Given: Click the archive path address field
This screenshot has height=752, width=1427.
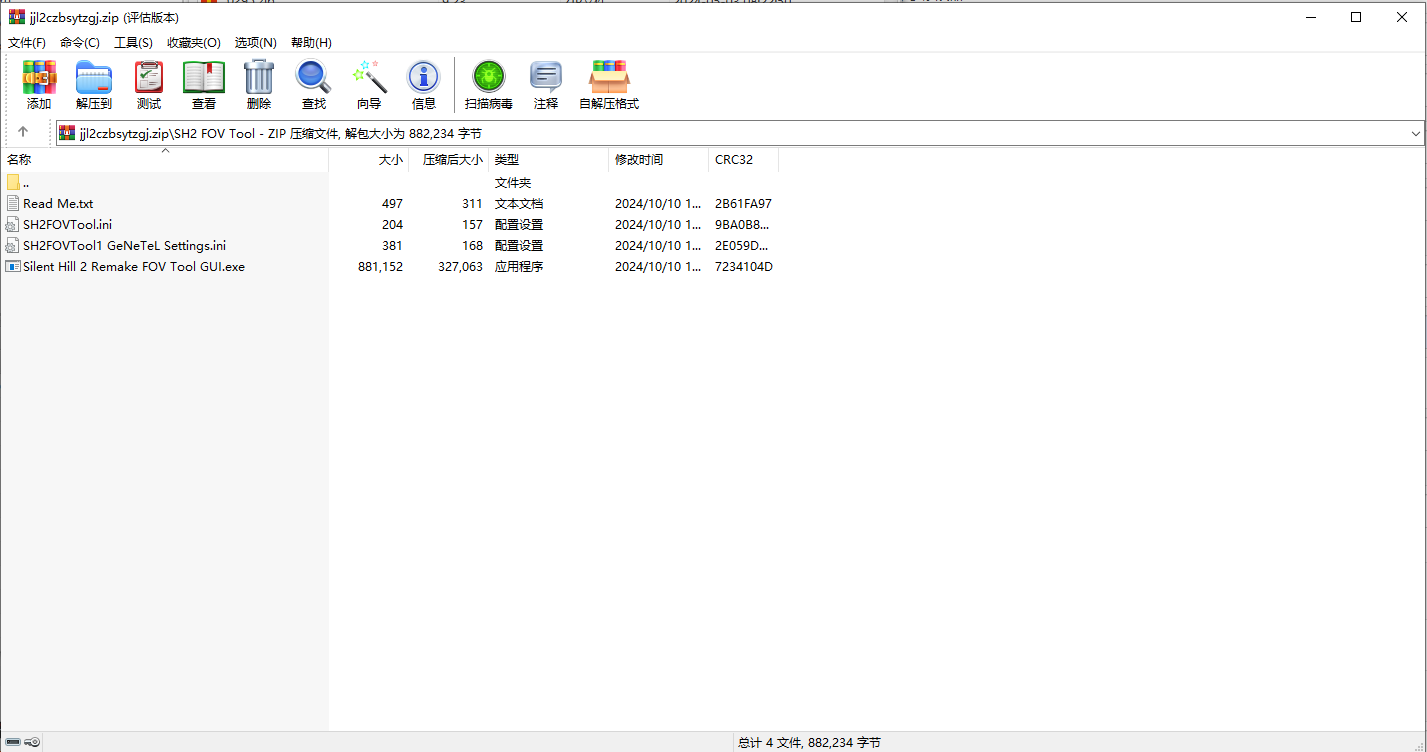Looking at the screenshot, I should [740, 133].
